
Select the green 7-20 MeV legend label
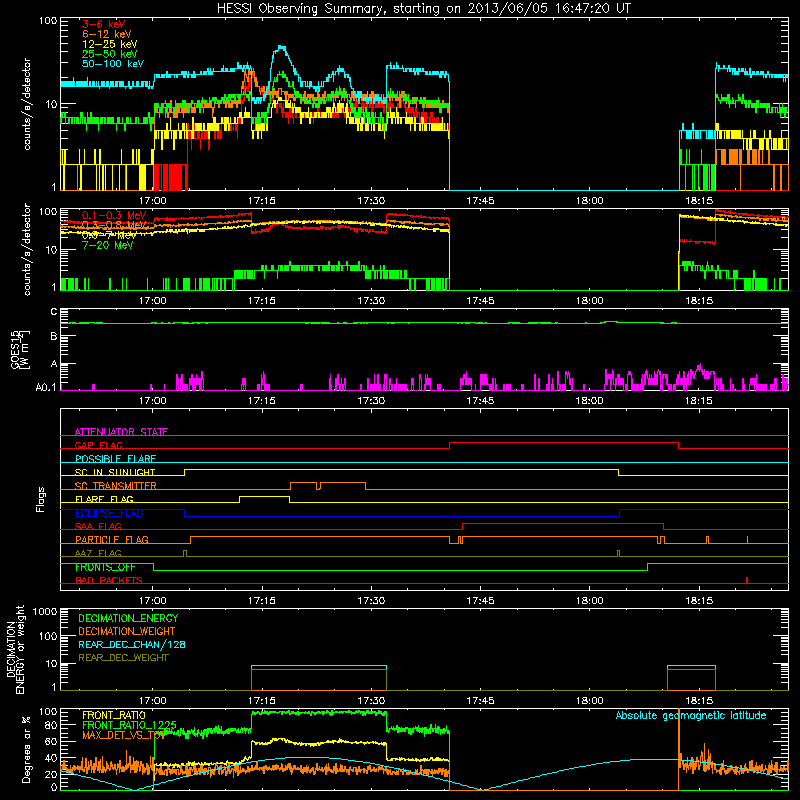click(108, 245)
